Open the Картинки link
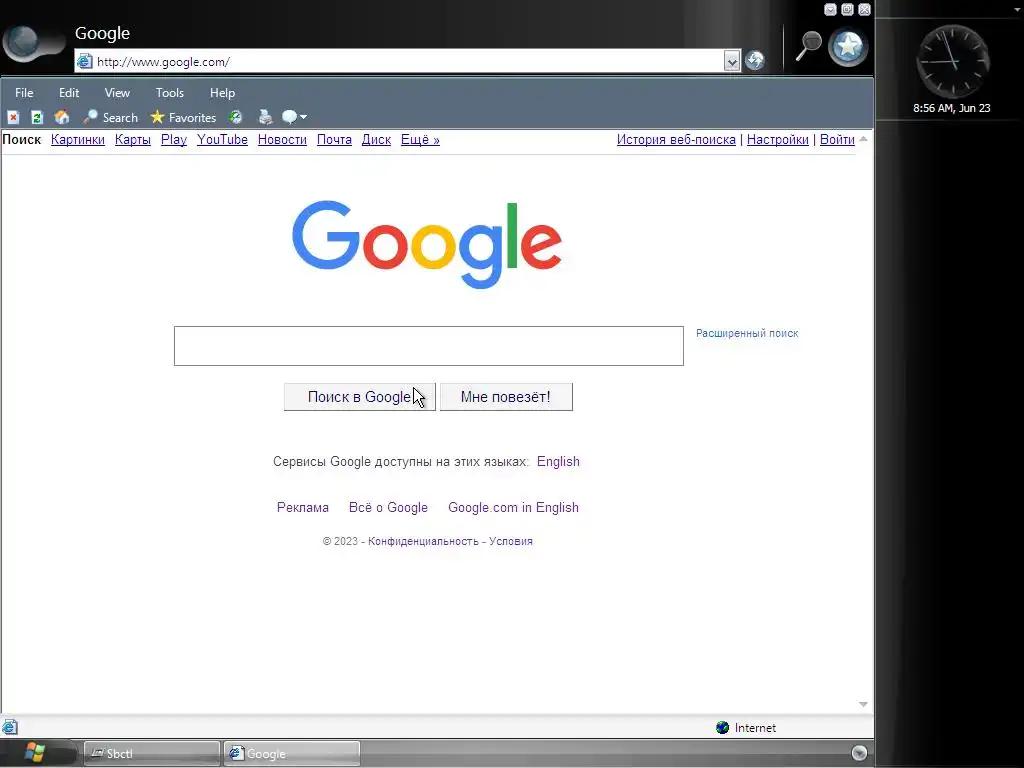This screenshot has width=1024, height=768. coord(78,140)
